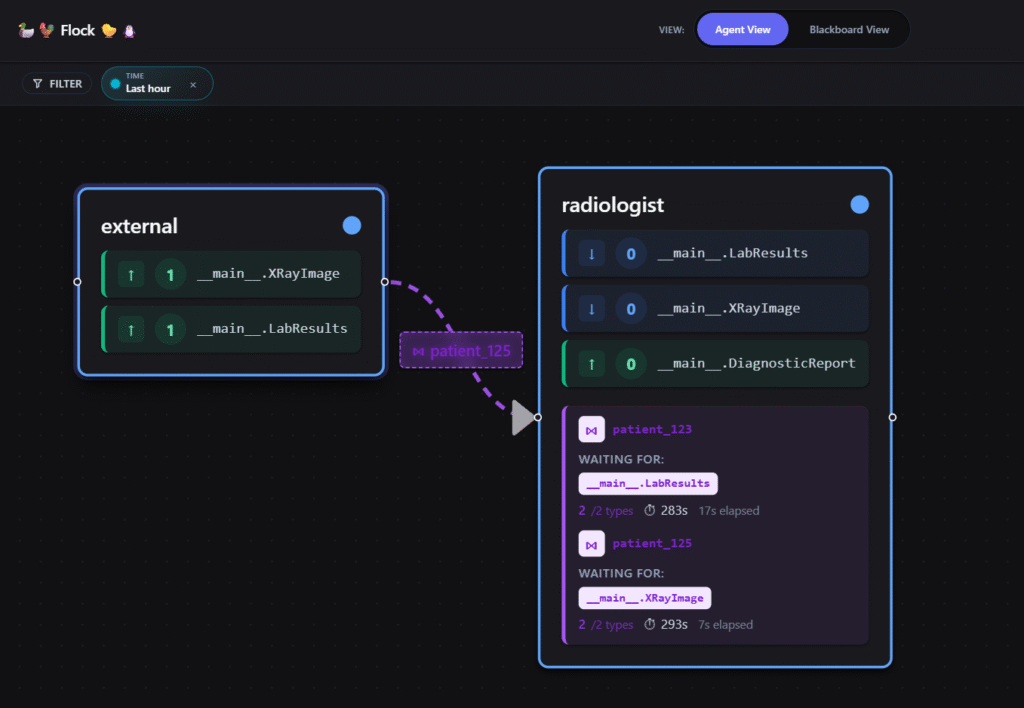The width and height of the screenshot is (1024, 708).
Task: Click count badge 1 on external XRayImage
Action: click(x=170, y=274)
